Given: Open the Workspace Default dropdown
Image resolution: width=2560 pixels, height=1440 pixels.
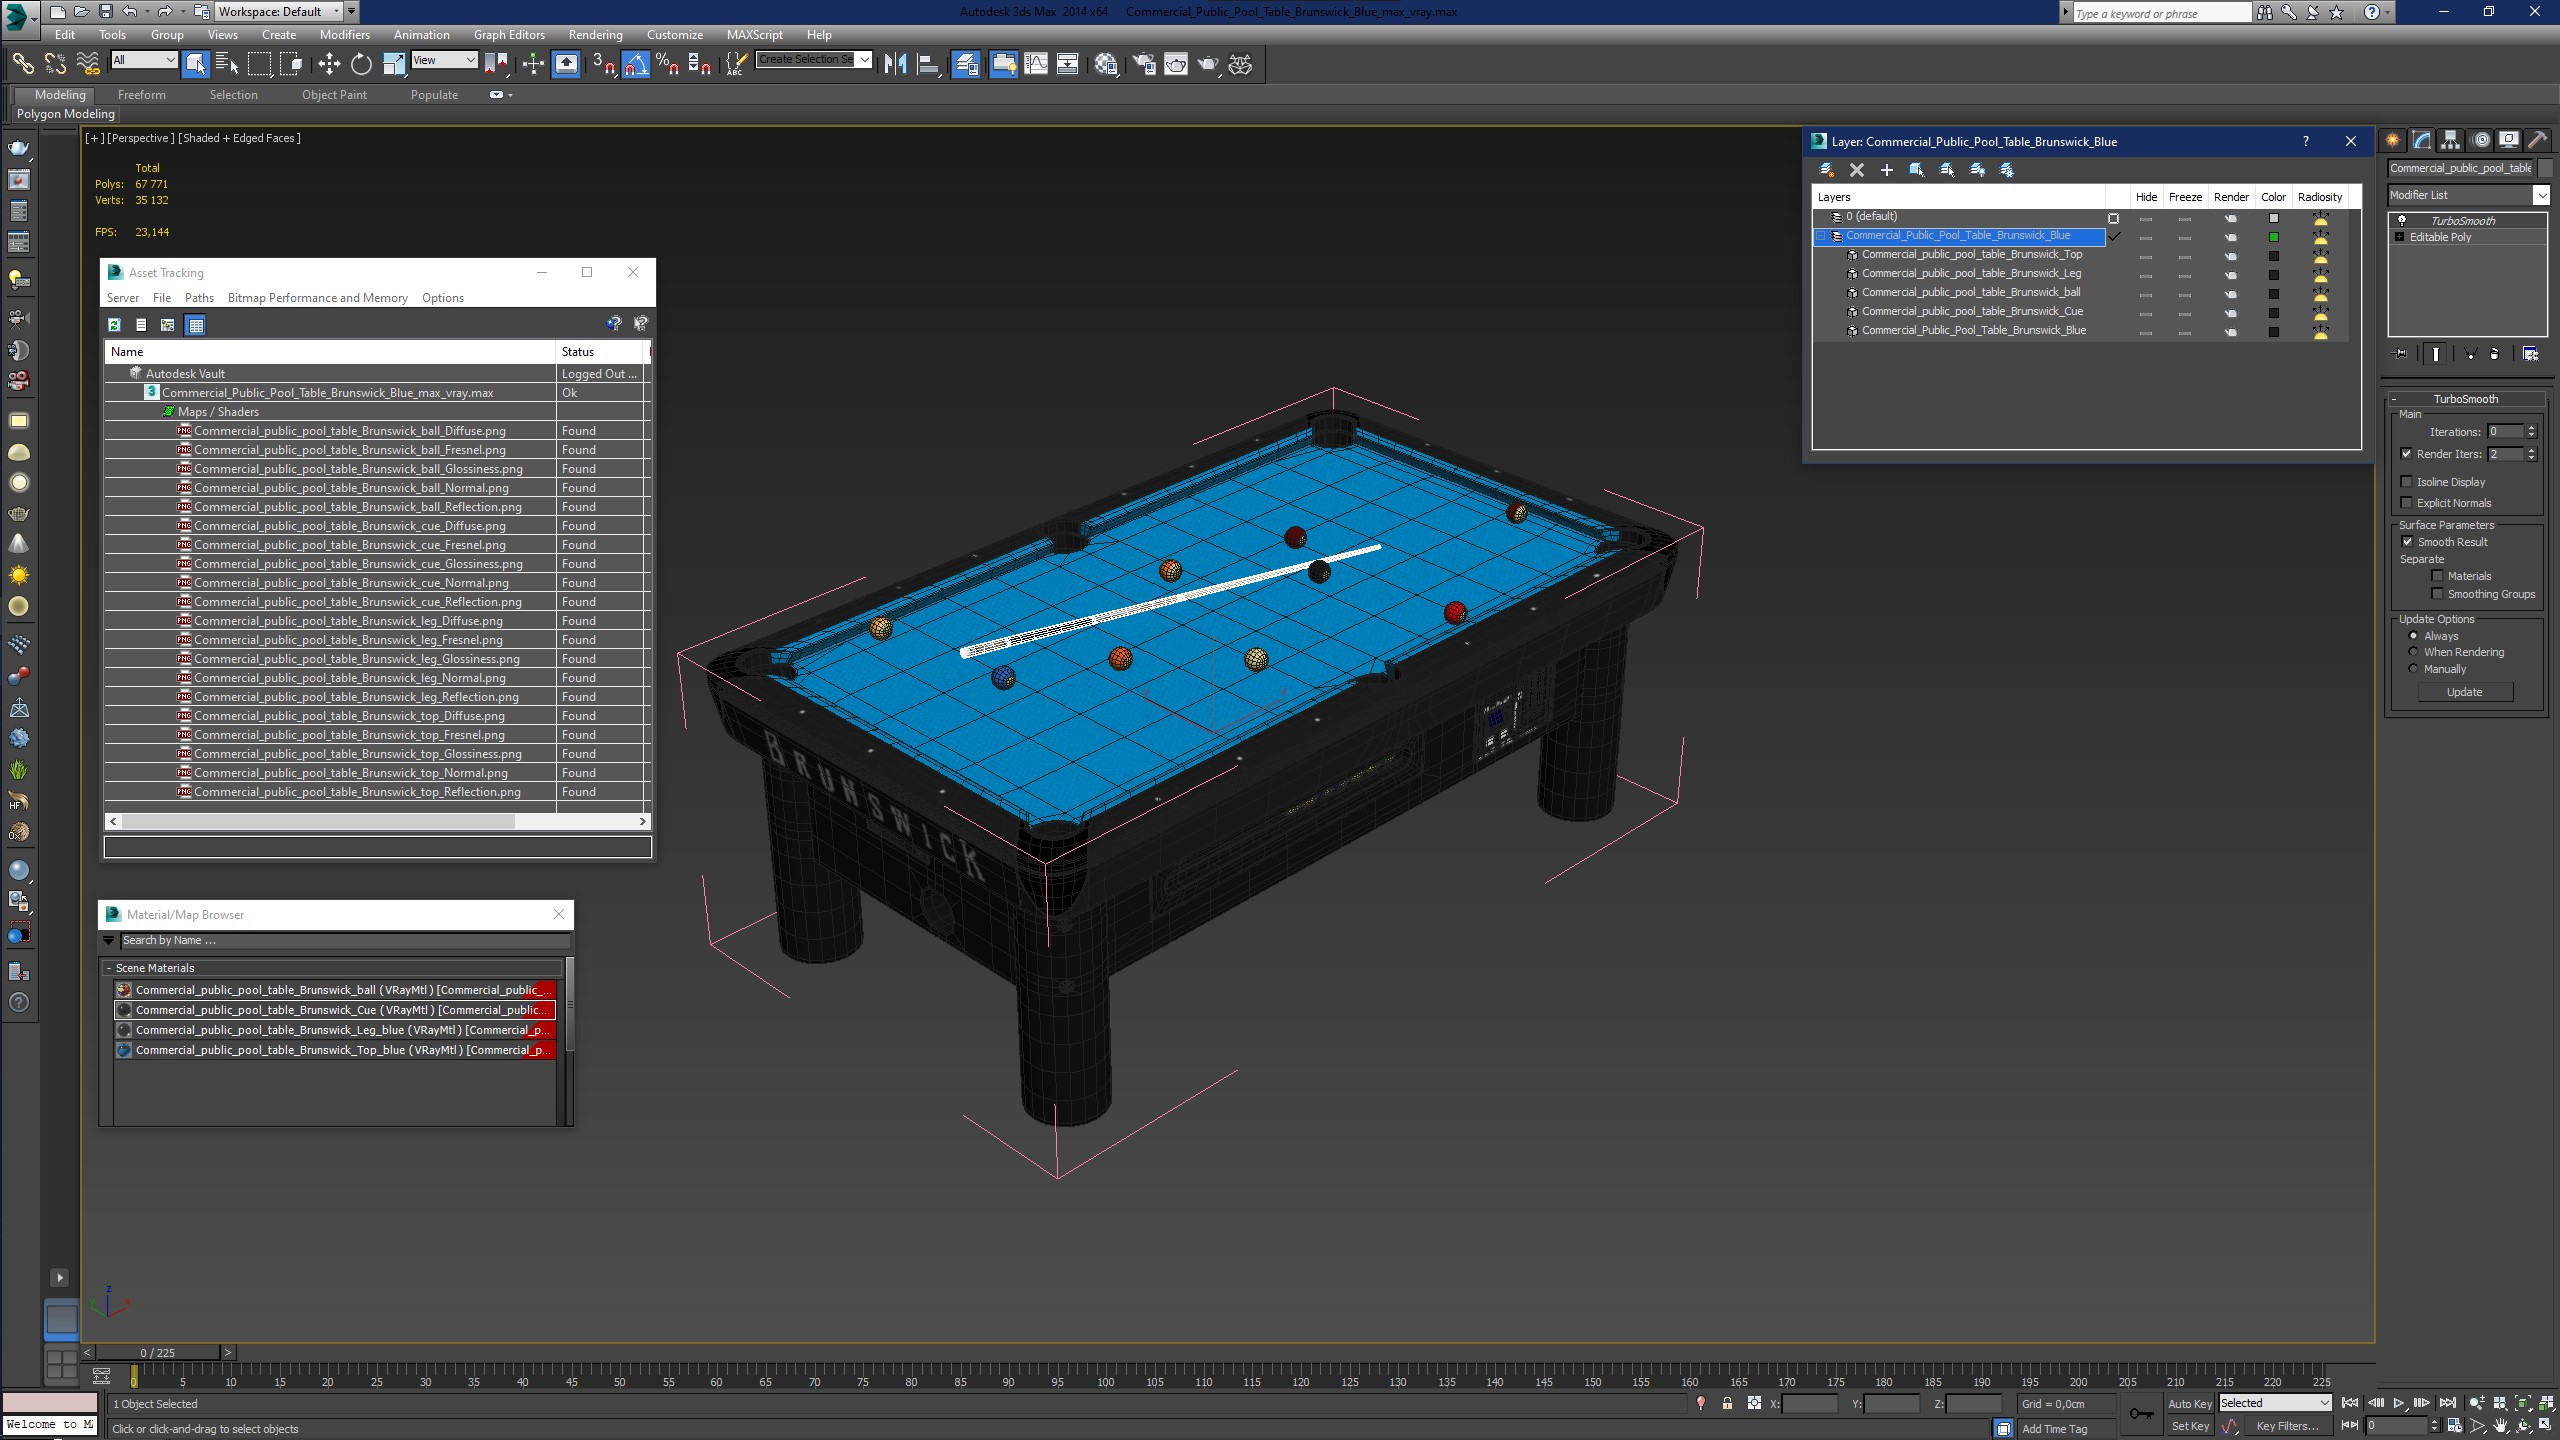Looking at the screenshot, I should coord(279,12).
